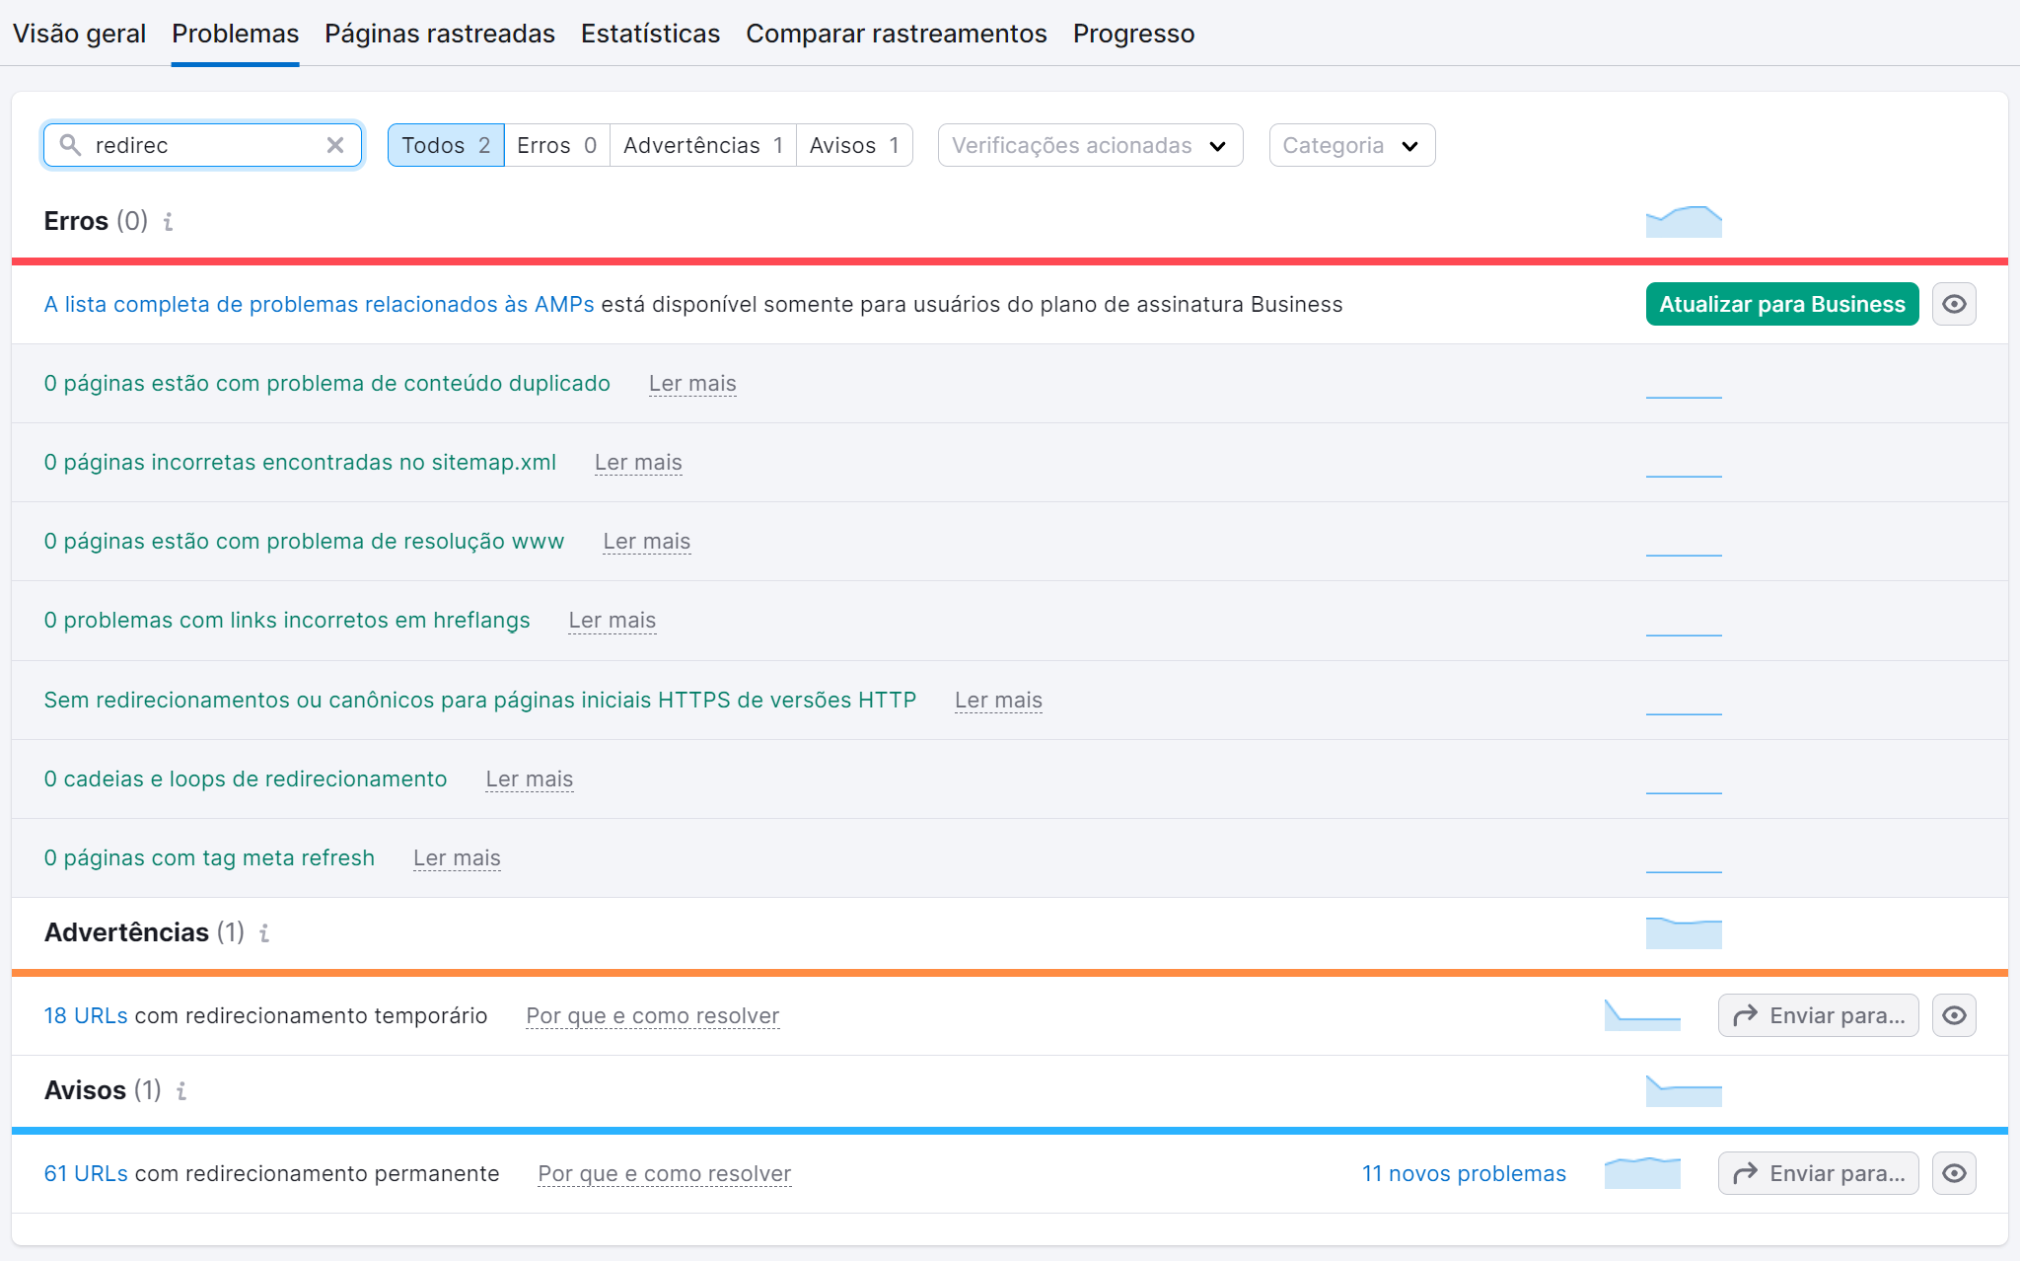Open the Categoria dropdown
Viewport: 2020px width, 1261px height.
(1351, 145)
